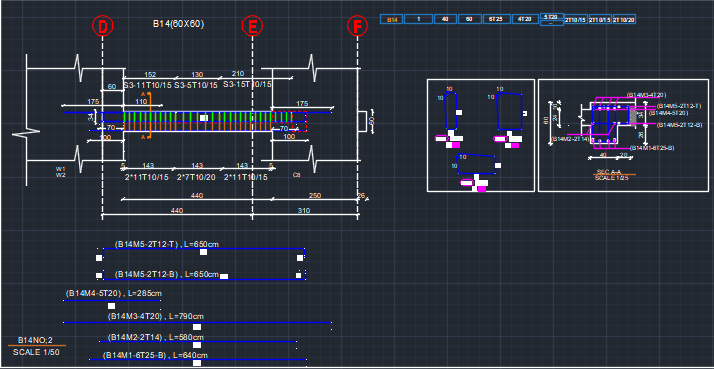Click the 2T10/20 cell in schedule table
Image resolution: width=714 pixels, height=369 pixels.
624,20
